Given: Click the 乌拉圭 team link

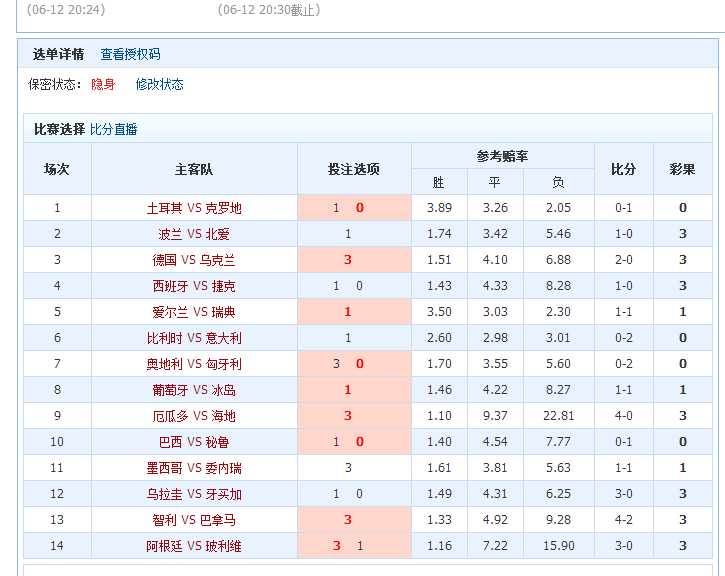Looking at the screenshot, I should coord(164,494).
